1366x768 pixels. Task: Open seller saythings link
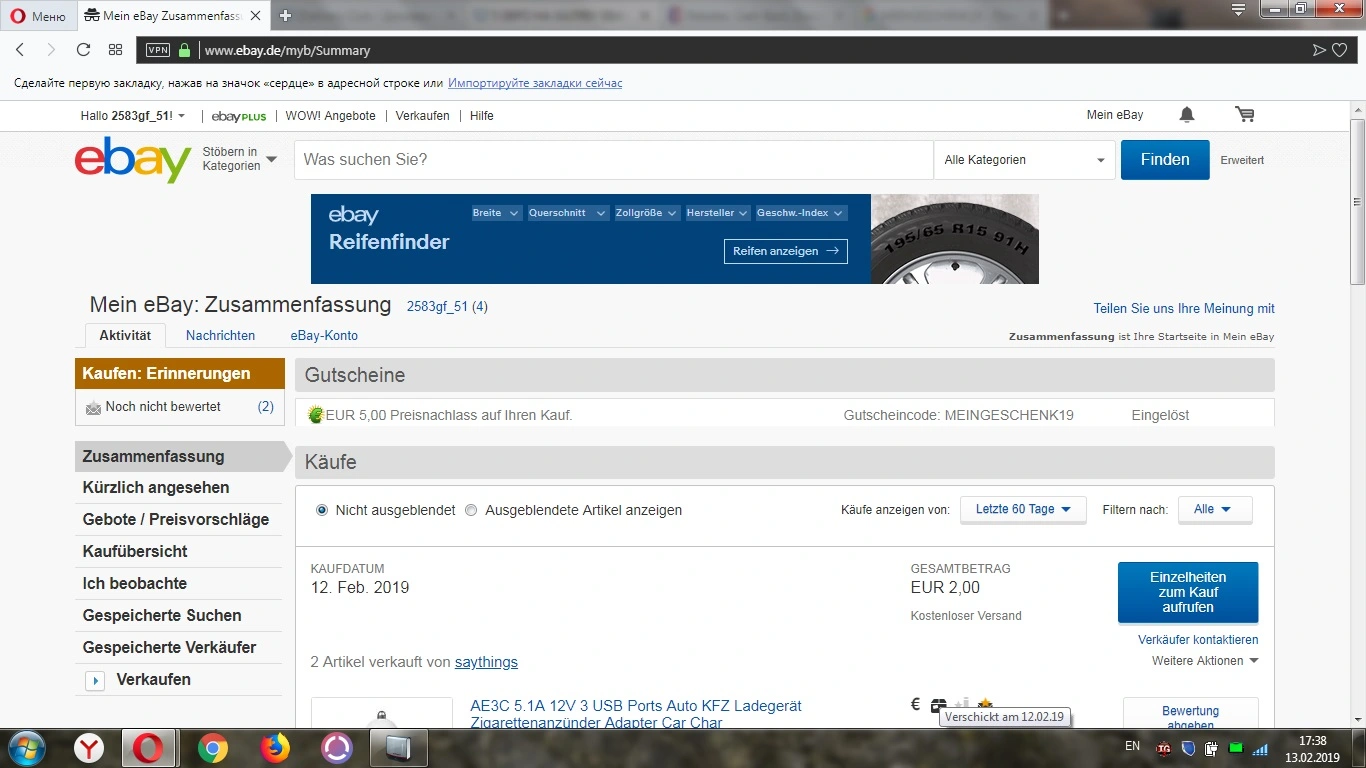tap(486, 662)
